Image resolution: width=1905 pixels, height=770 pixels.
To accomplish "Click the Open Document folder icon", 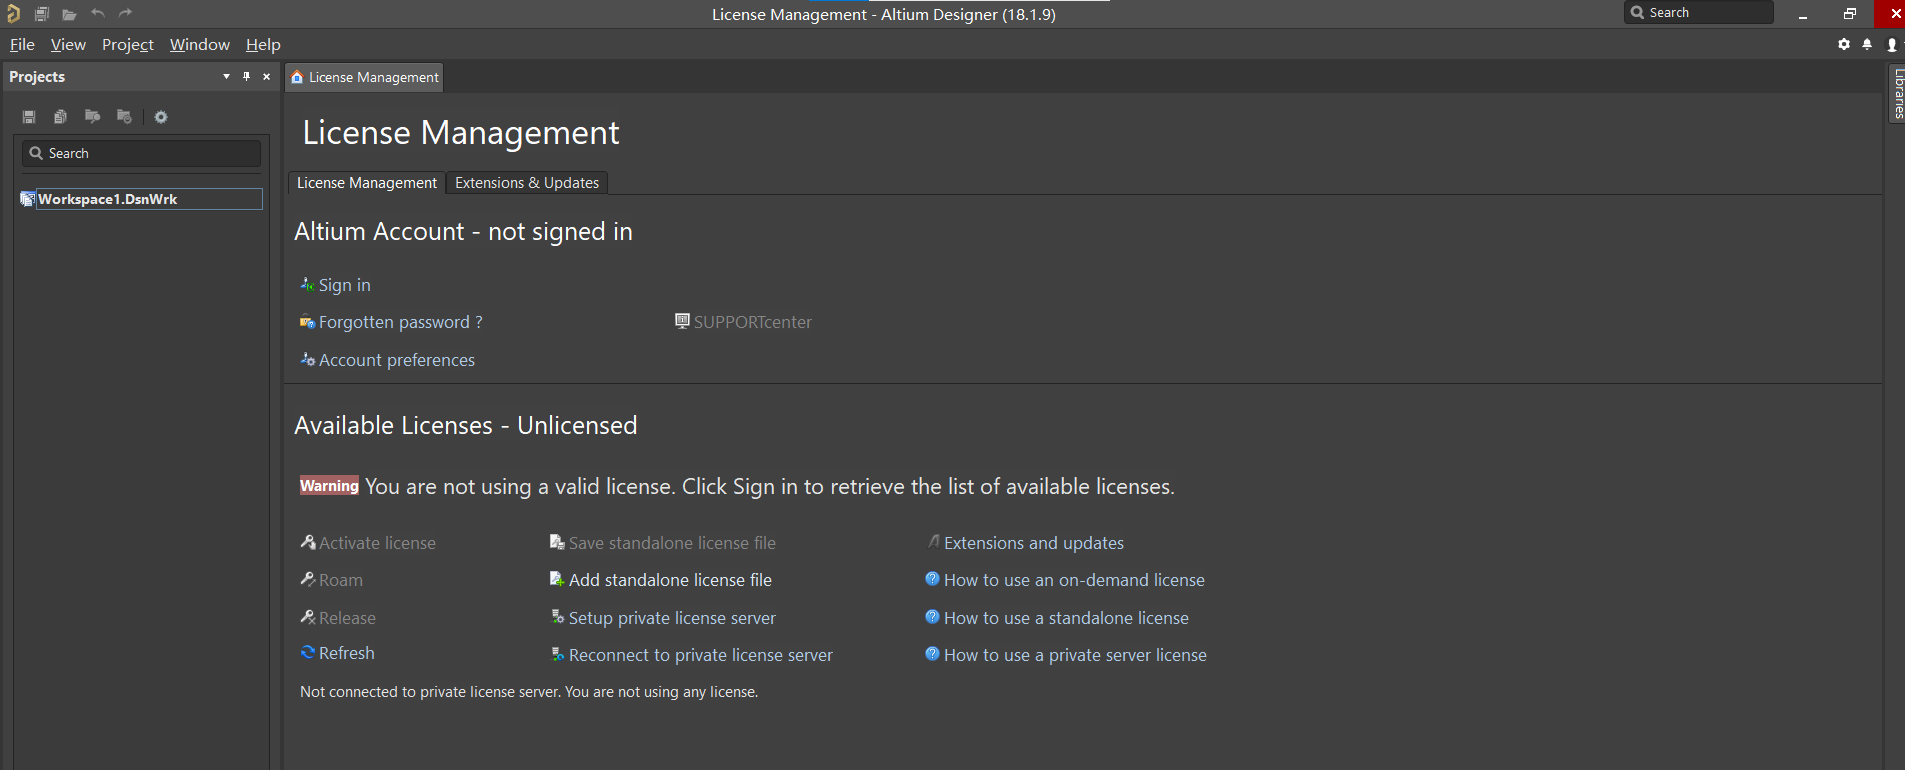I will 69,14.
